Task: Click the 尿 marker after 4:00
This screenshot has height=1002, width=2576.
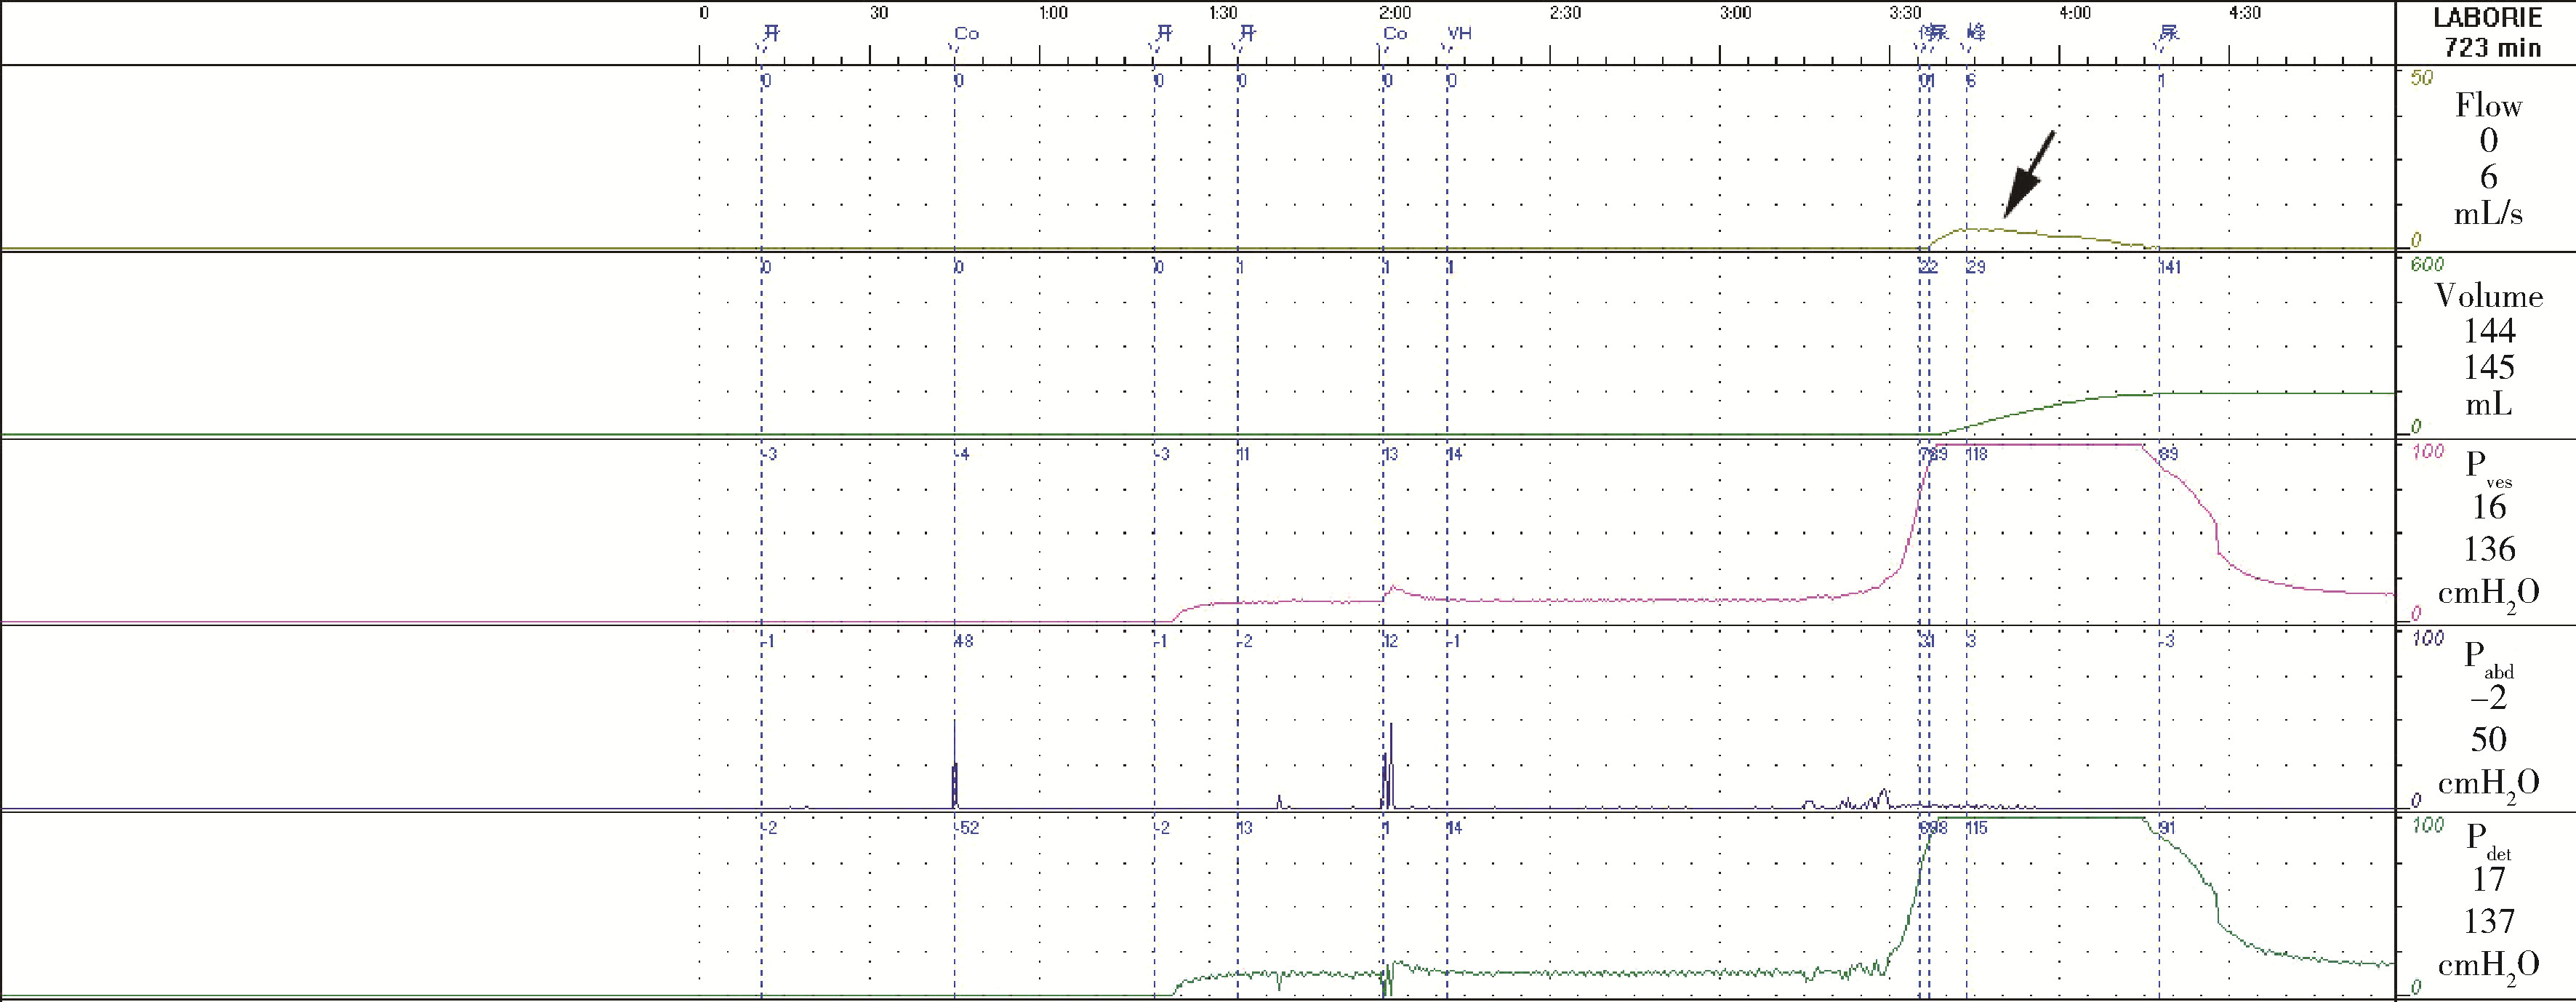Action: [2168, 33]
